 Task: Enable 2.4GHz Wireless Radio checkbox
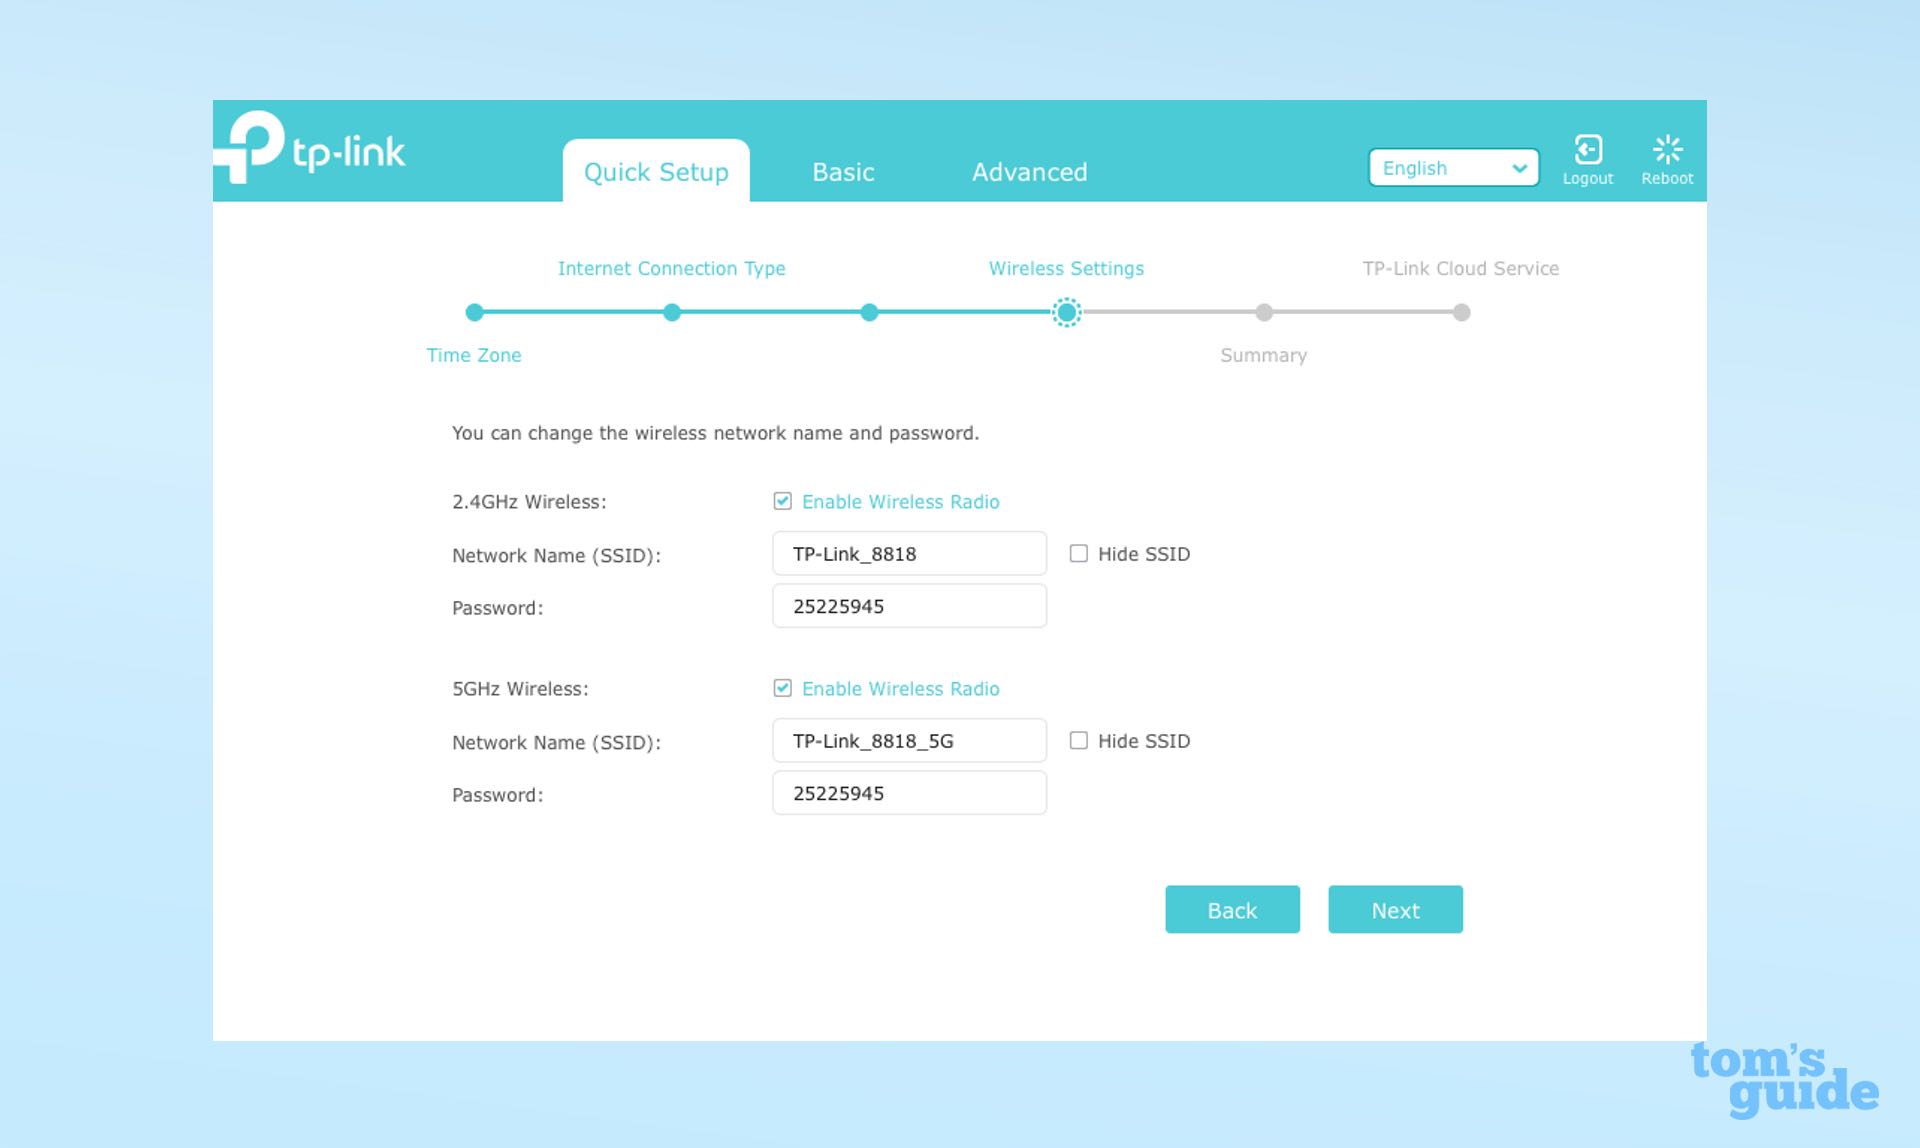pyautogui.click(x=783, y=500)
